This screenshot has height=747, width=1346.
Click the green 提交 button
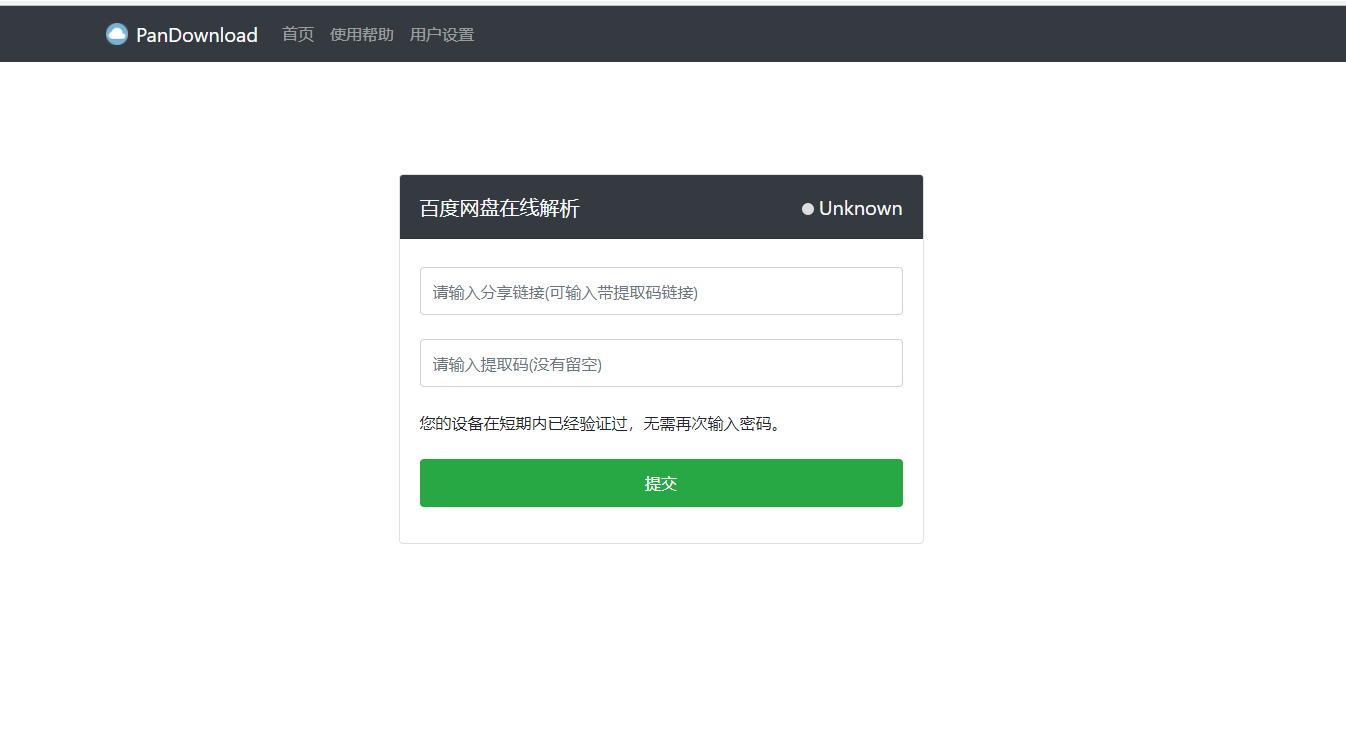pos(661,483)
